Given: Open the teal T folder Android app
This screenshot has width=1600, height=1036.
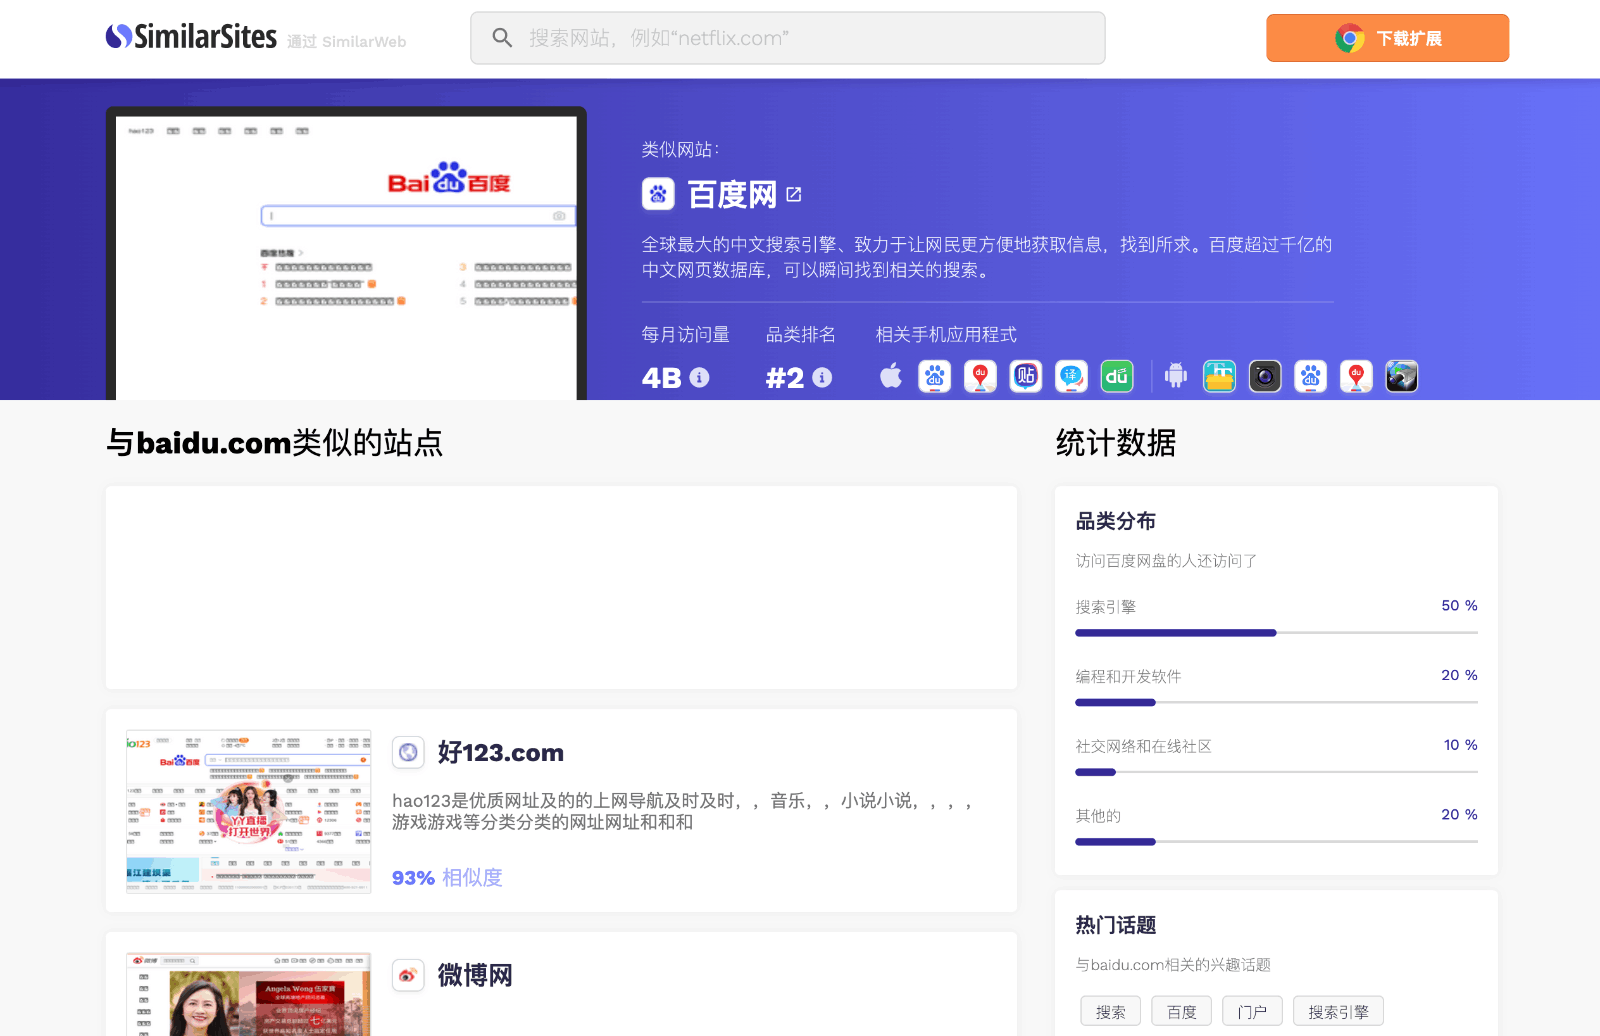Looking at the screenshot, I should [1219, 376].
